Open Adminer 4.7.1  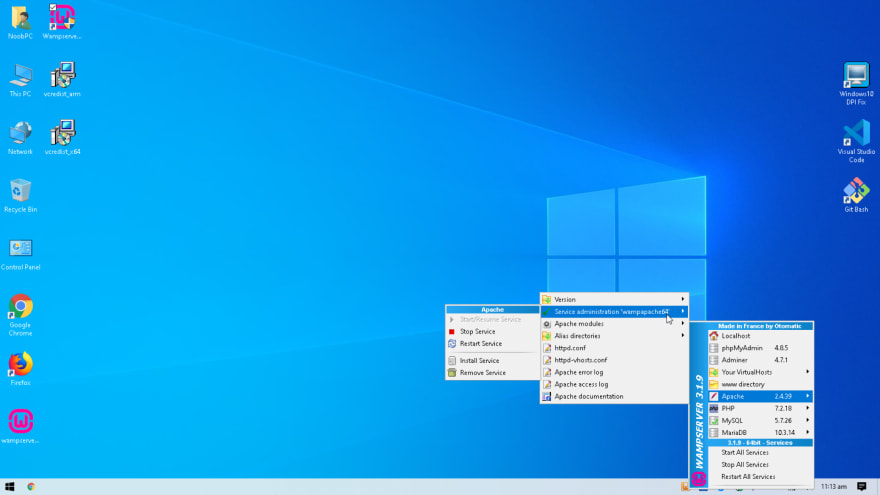(x=760, y=360)
